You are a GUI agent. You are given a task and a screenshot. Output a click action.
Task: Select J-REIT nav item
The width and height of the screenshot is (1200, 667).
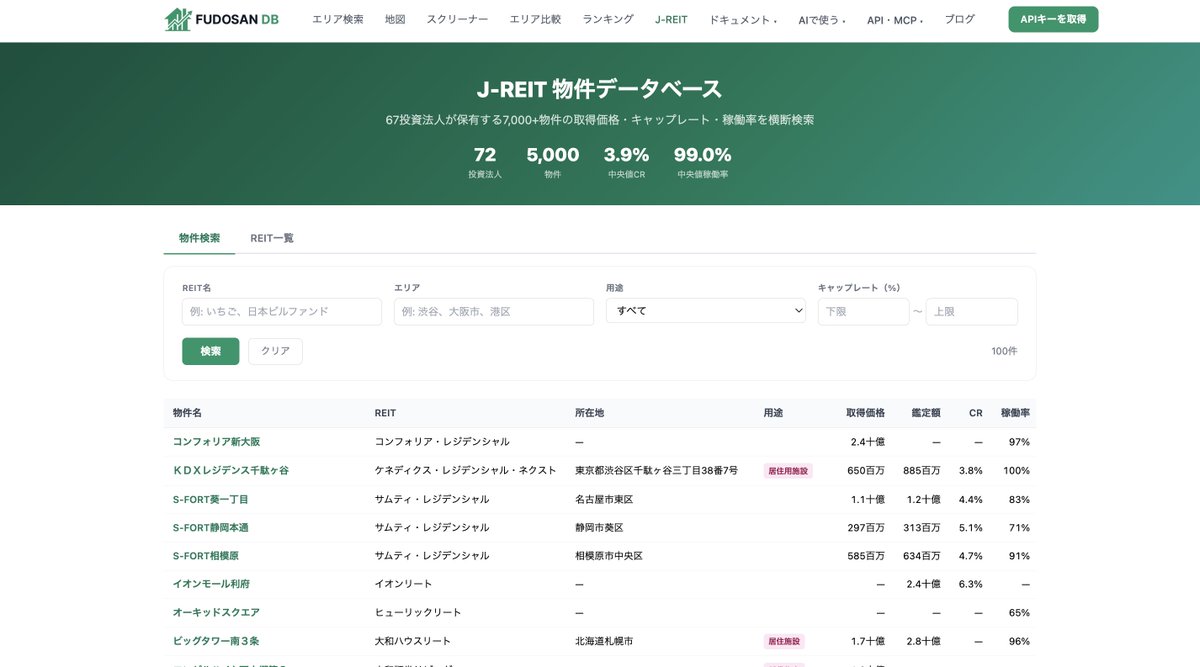(x=671, y=19)
